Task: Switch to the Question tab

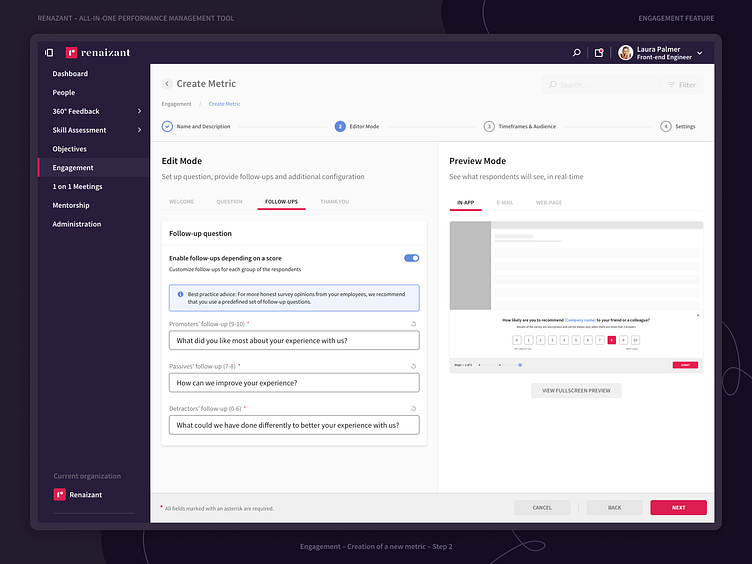Action: coord(229,202)
